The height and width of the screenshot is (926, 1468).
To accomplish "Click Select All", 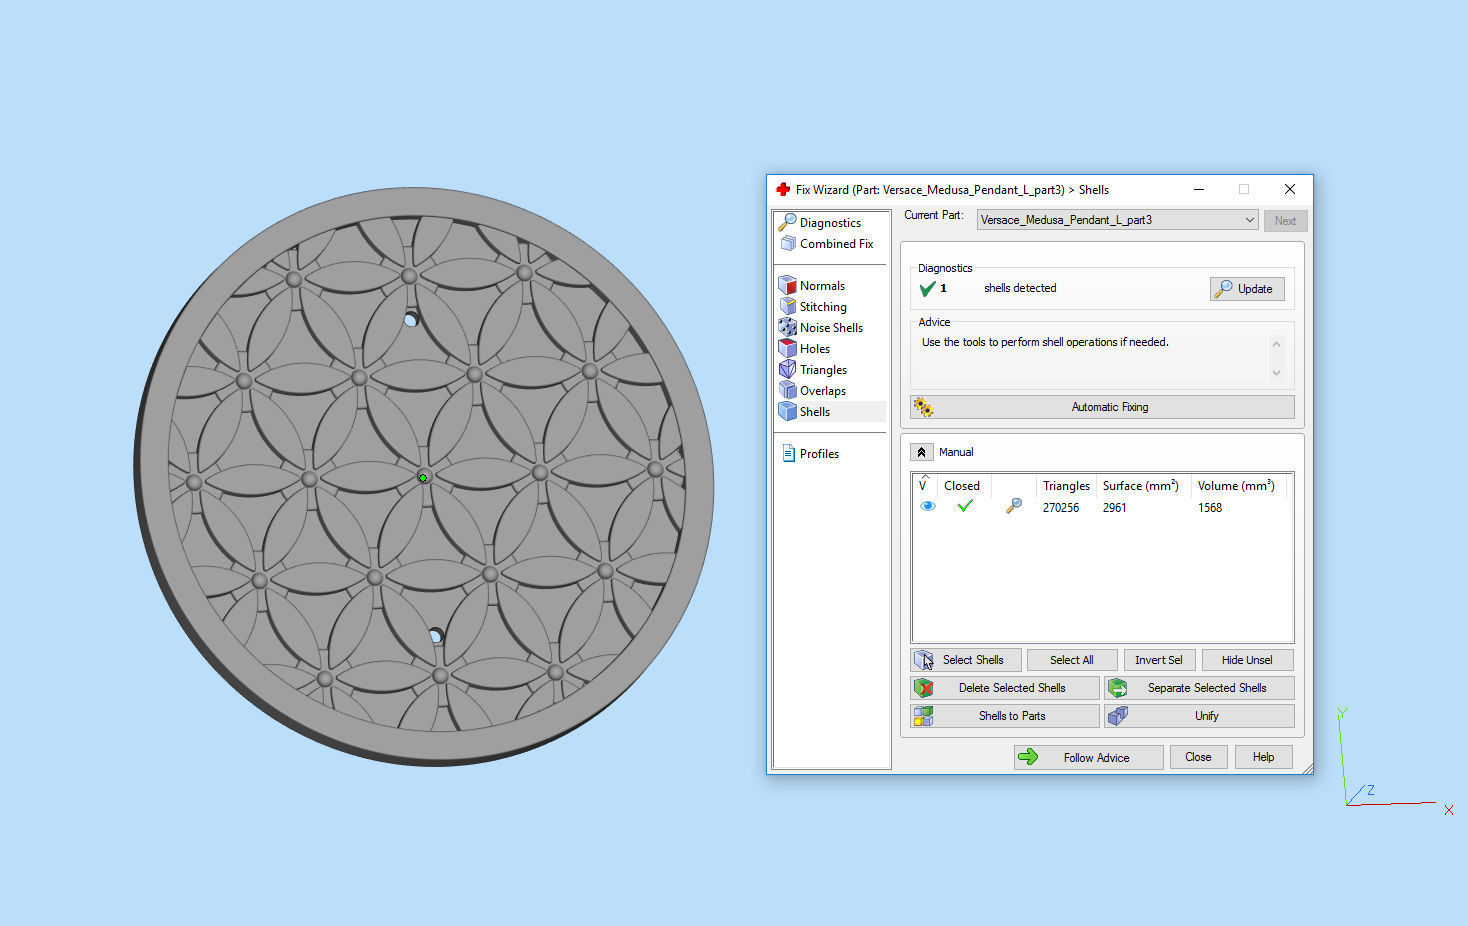I will click(x=1072, y=660).
